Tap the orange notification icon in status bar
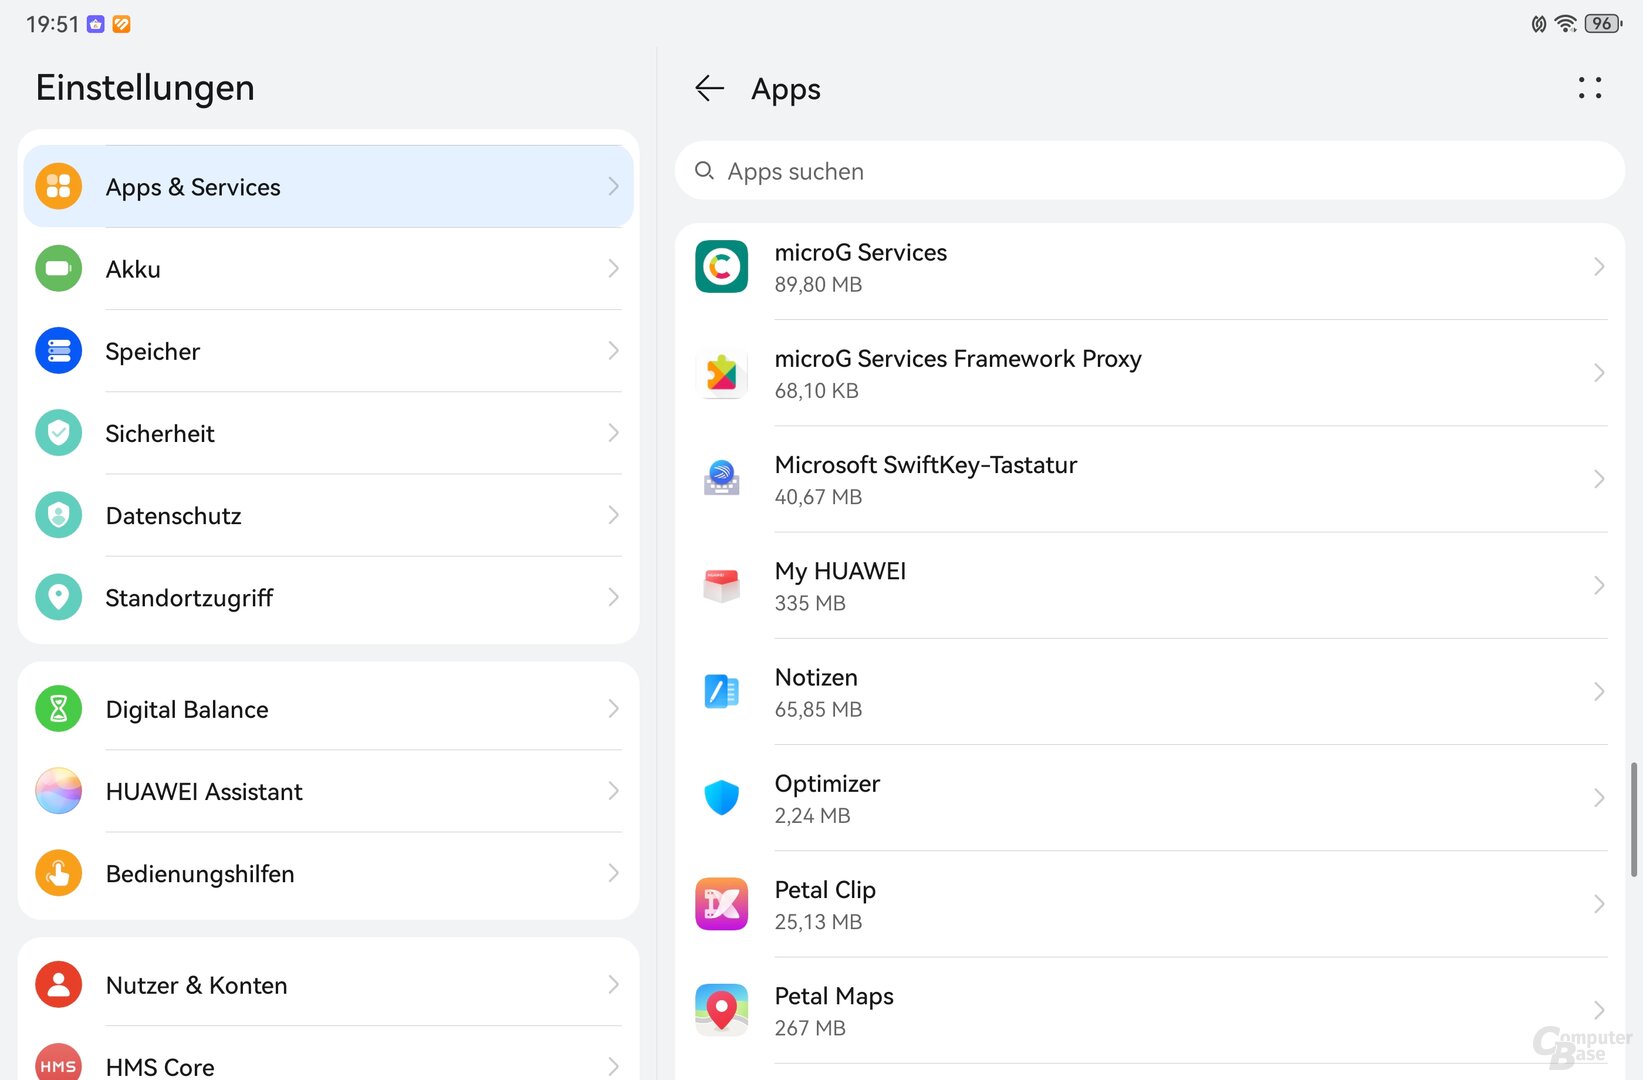This screenshot has height=1080, width=1643. click(x=121, y=24)
